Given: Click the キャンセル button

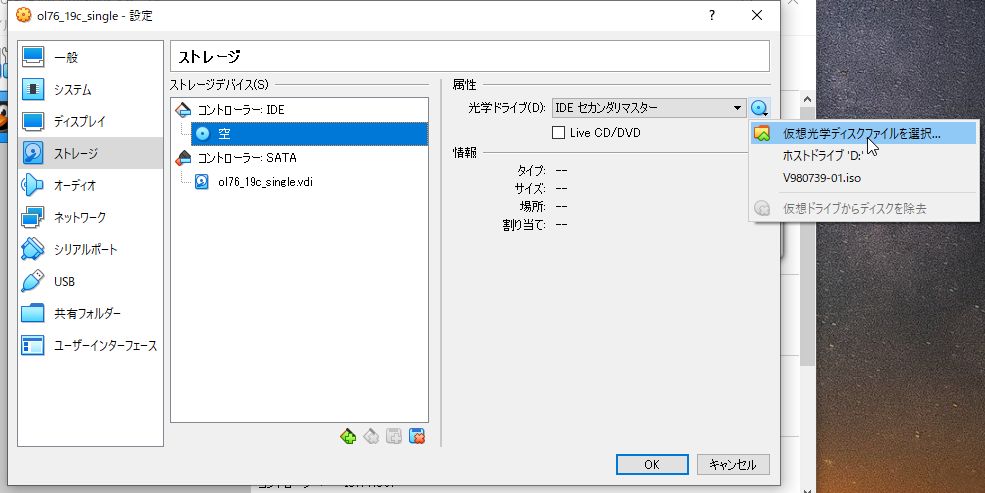Looking at the screenshot, I should pyautogui.click(x=732, y=465).
